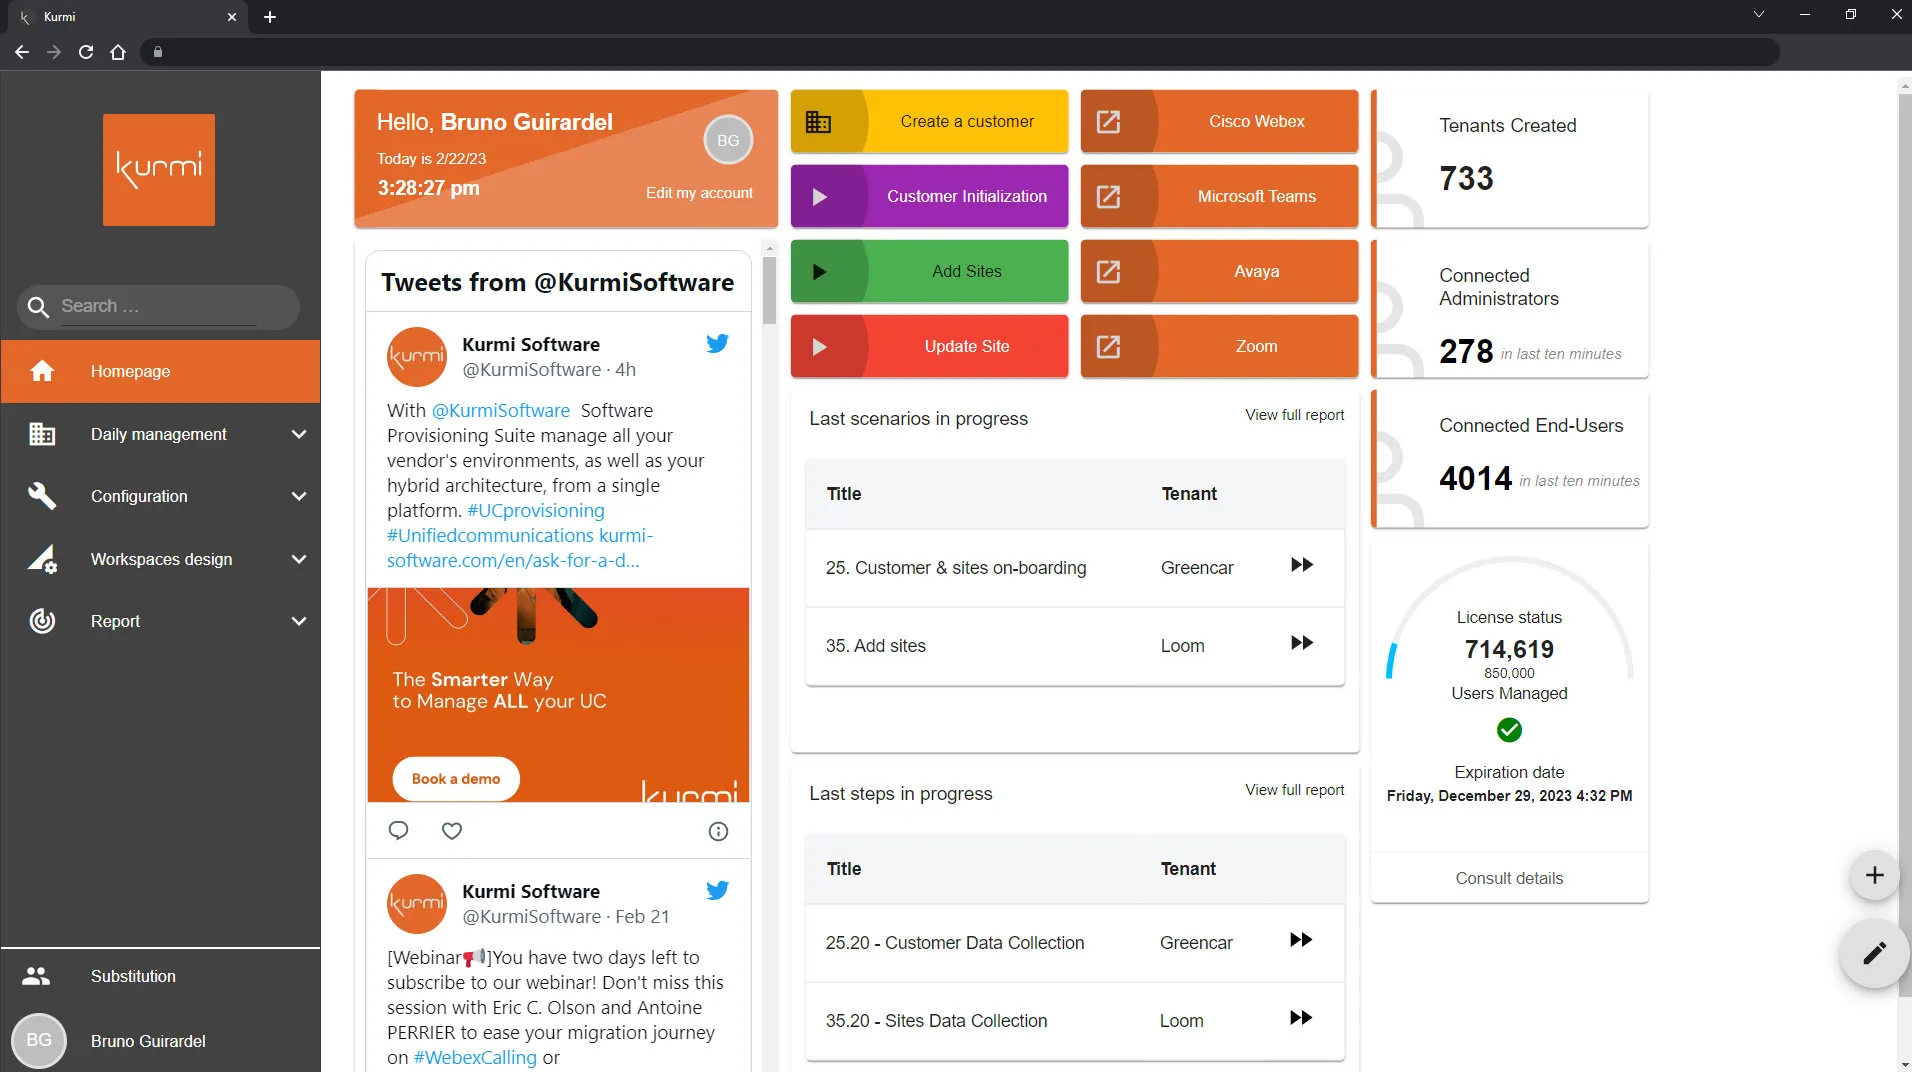This screenshot has height=1072, width=1912.
Task: Click the fast-forward icon for Customer & sites on-boarding
Action: (1301, 565)
